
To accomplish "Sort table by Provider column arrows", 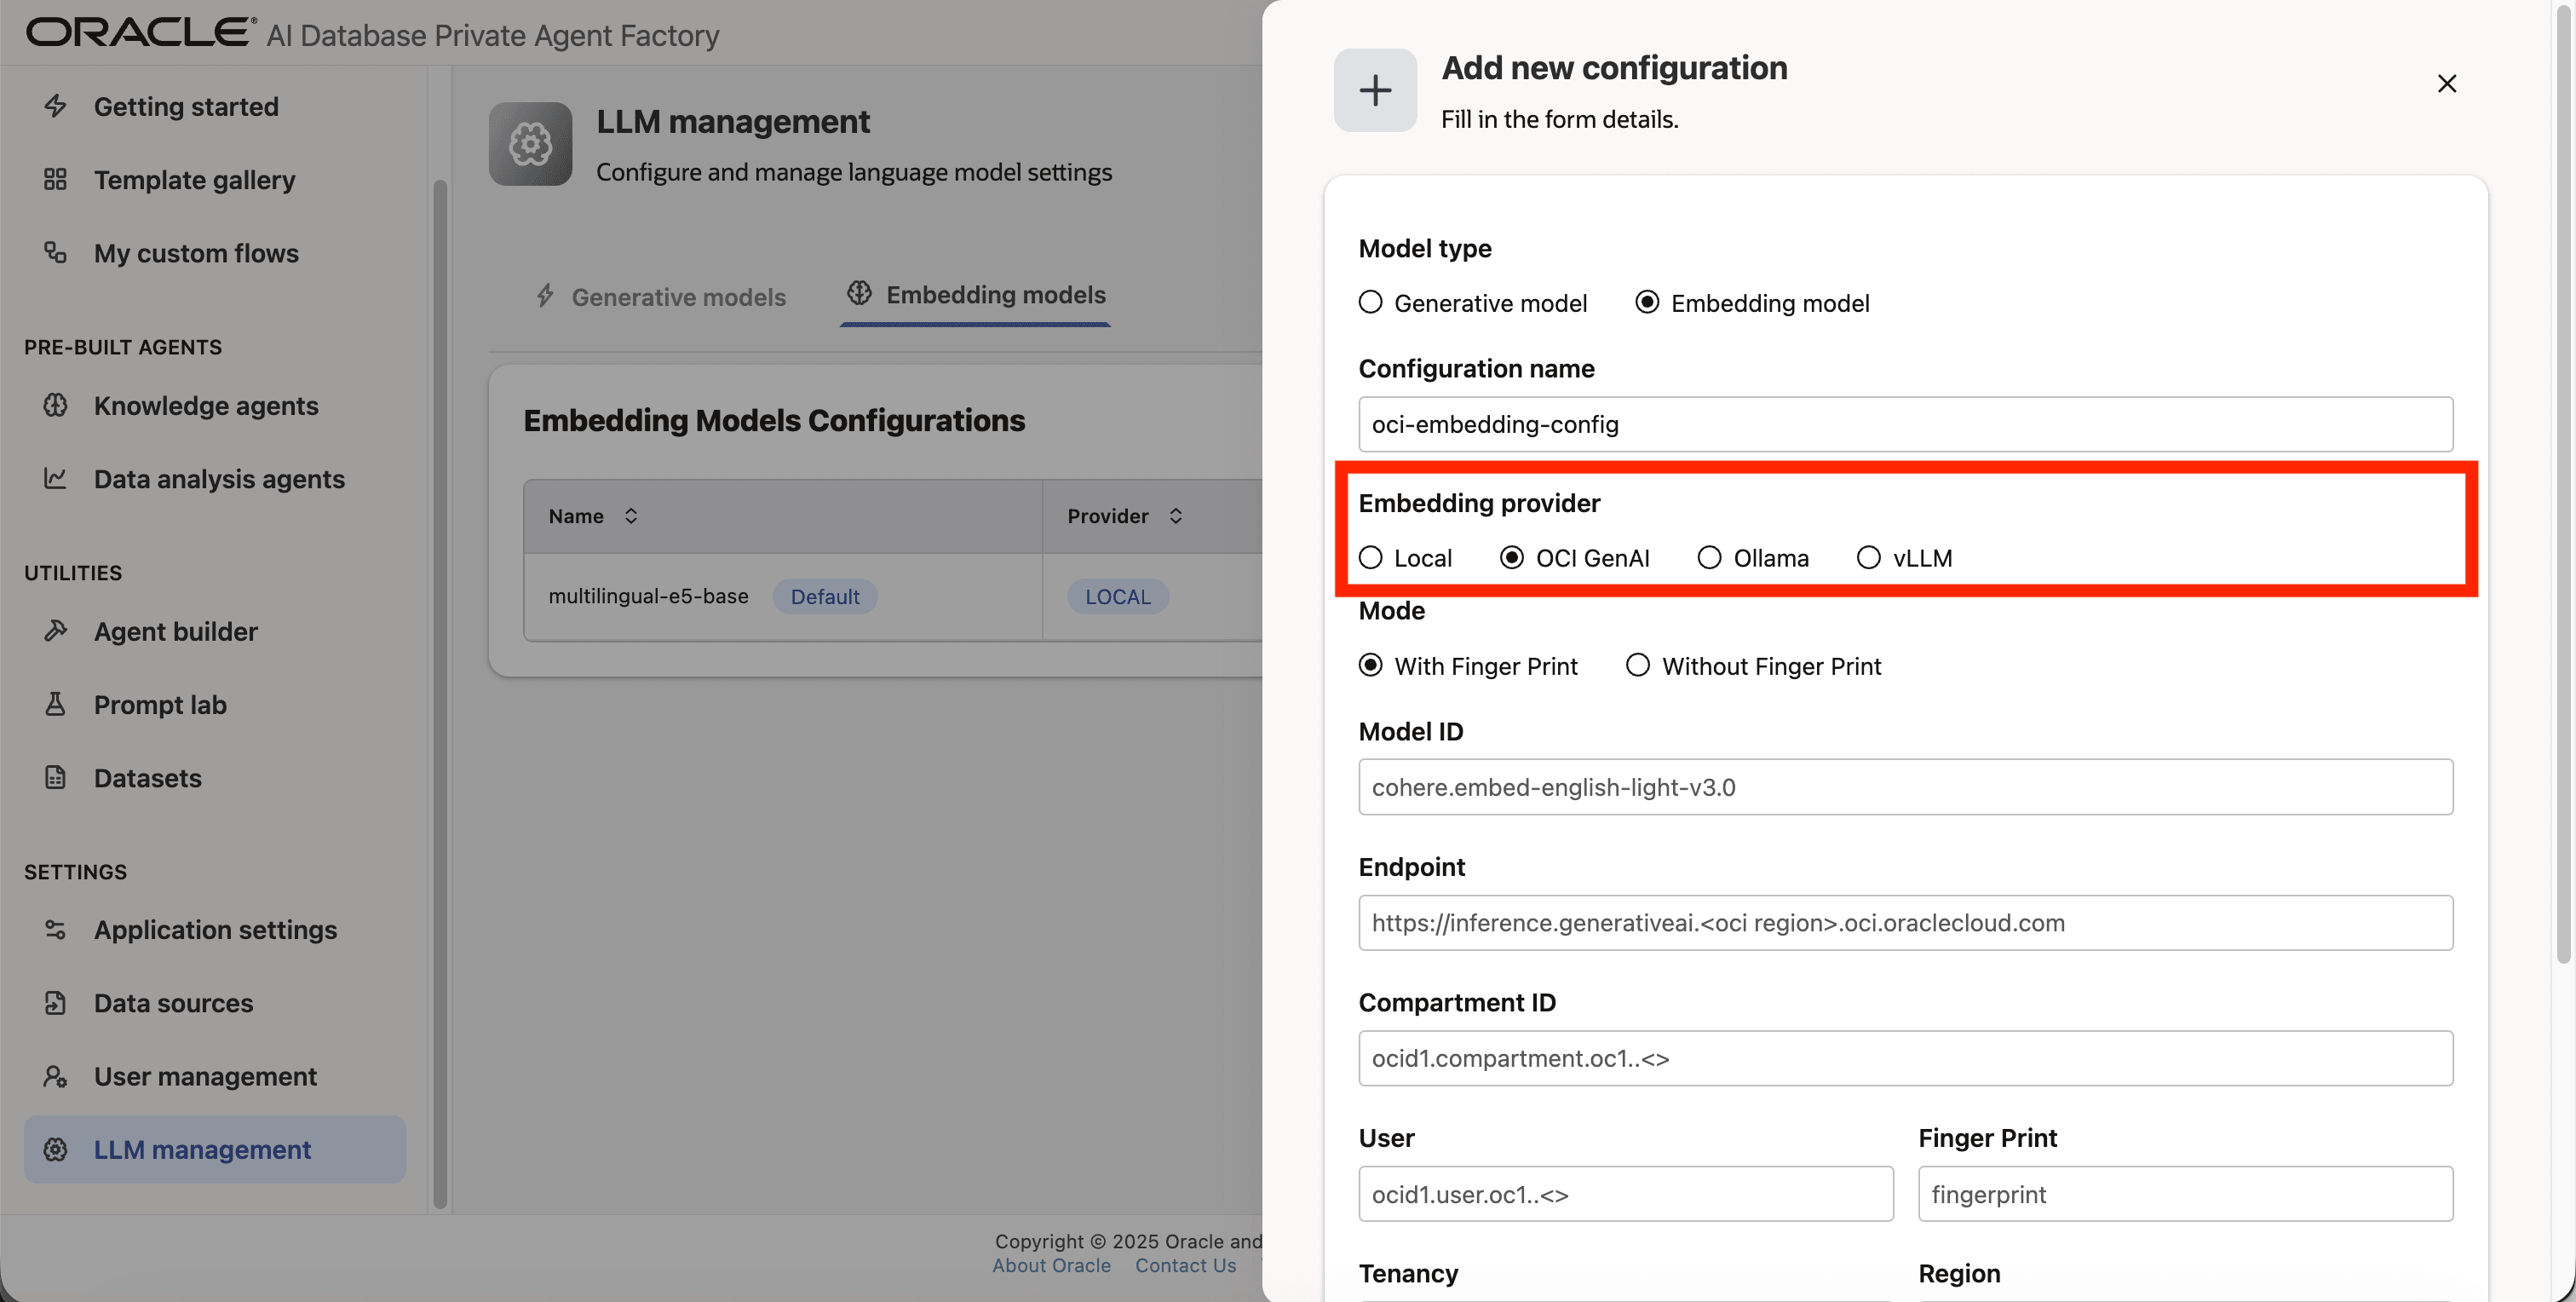I will click(x=1176, y=516).
